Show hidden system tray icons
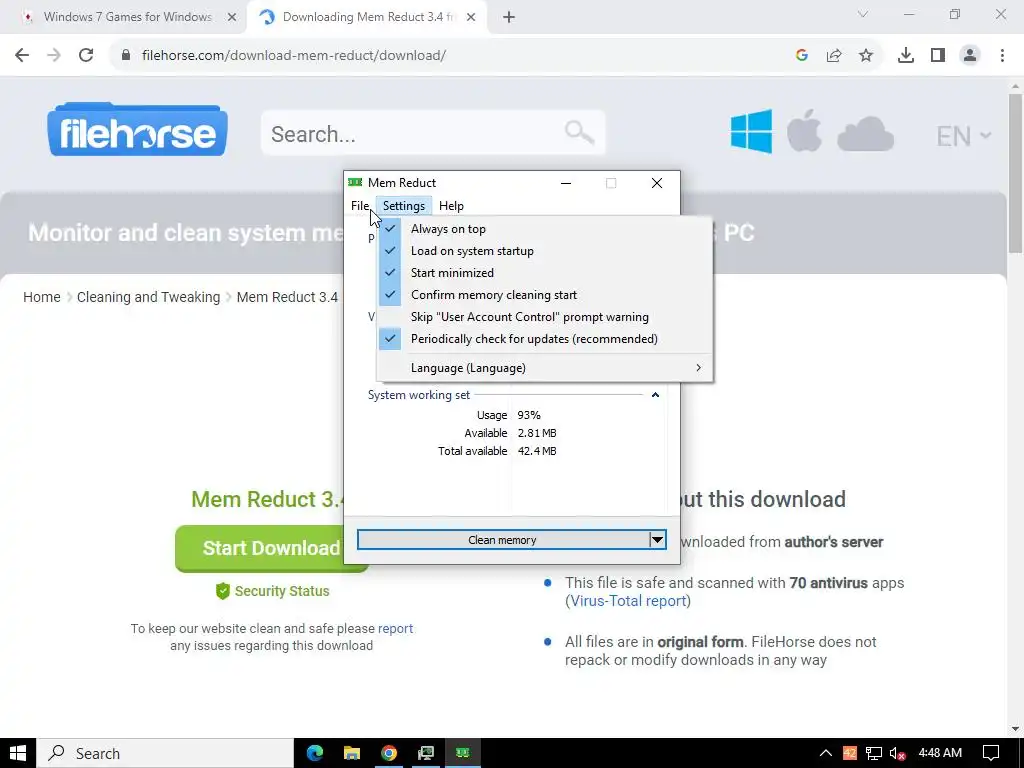This screenshot has height=768, width=1024. pyautogui.click(x=825, y=753)
